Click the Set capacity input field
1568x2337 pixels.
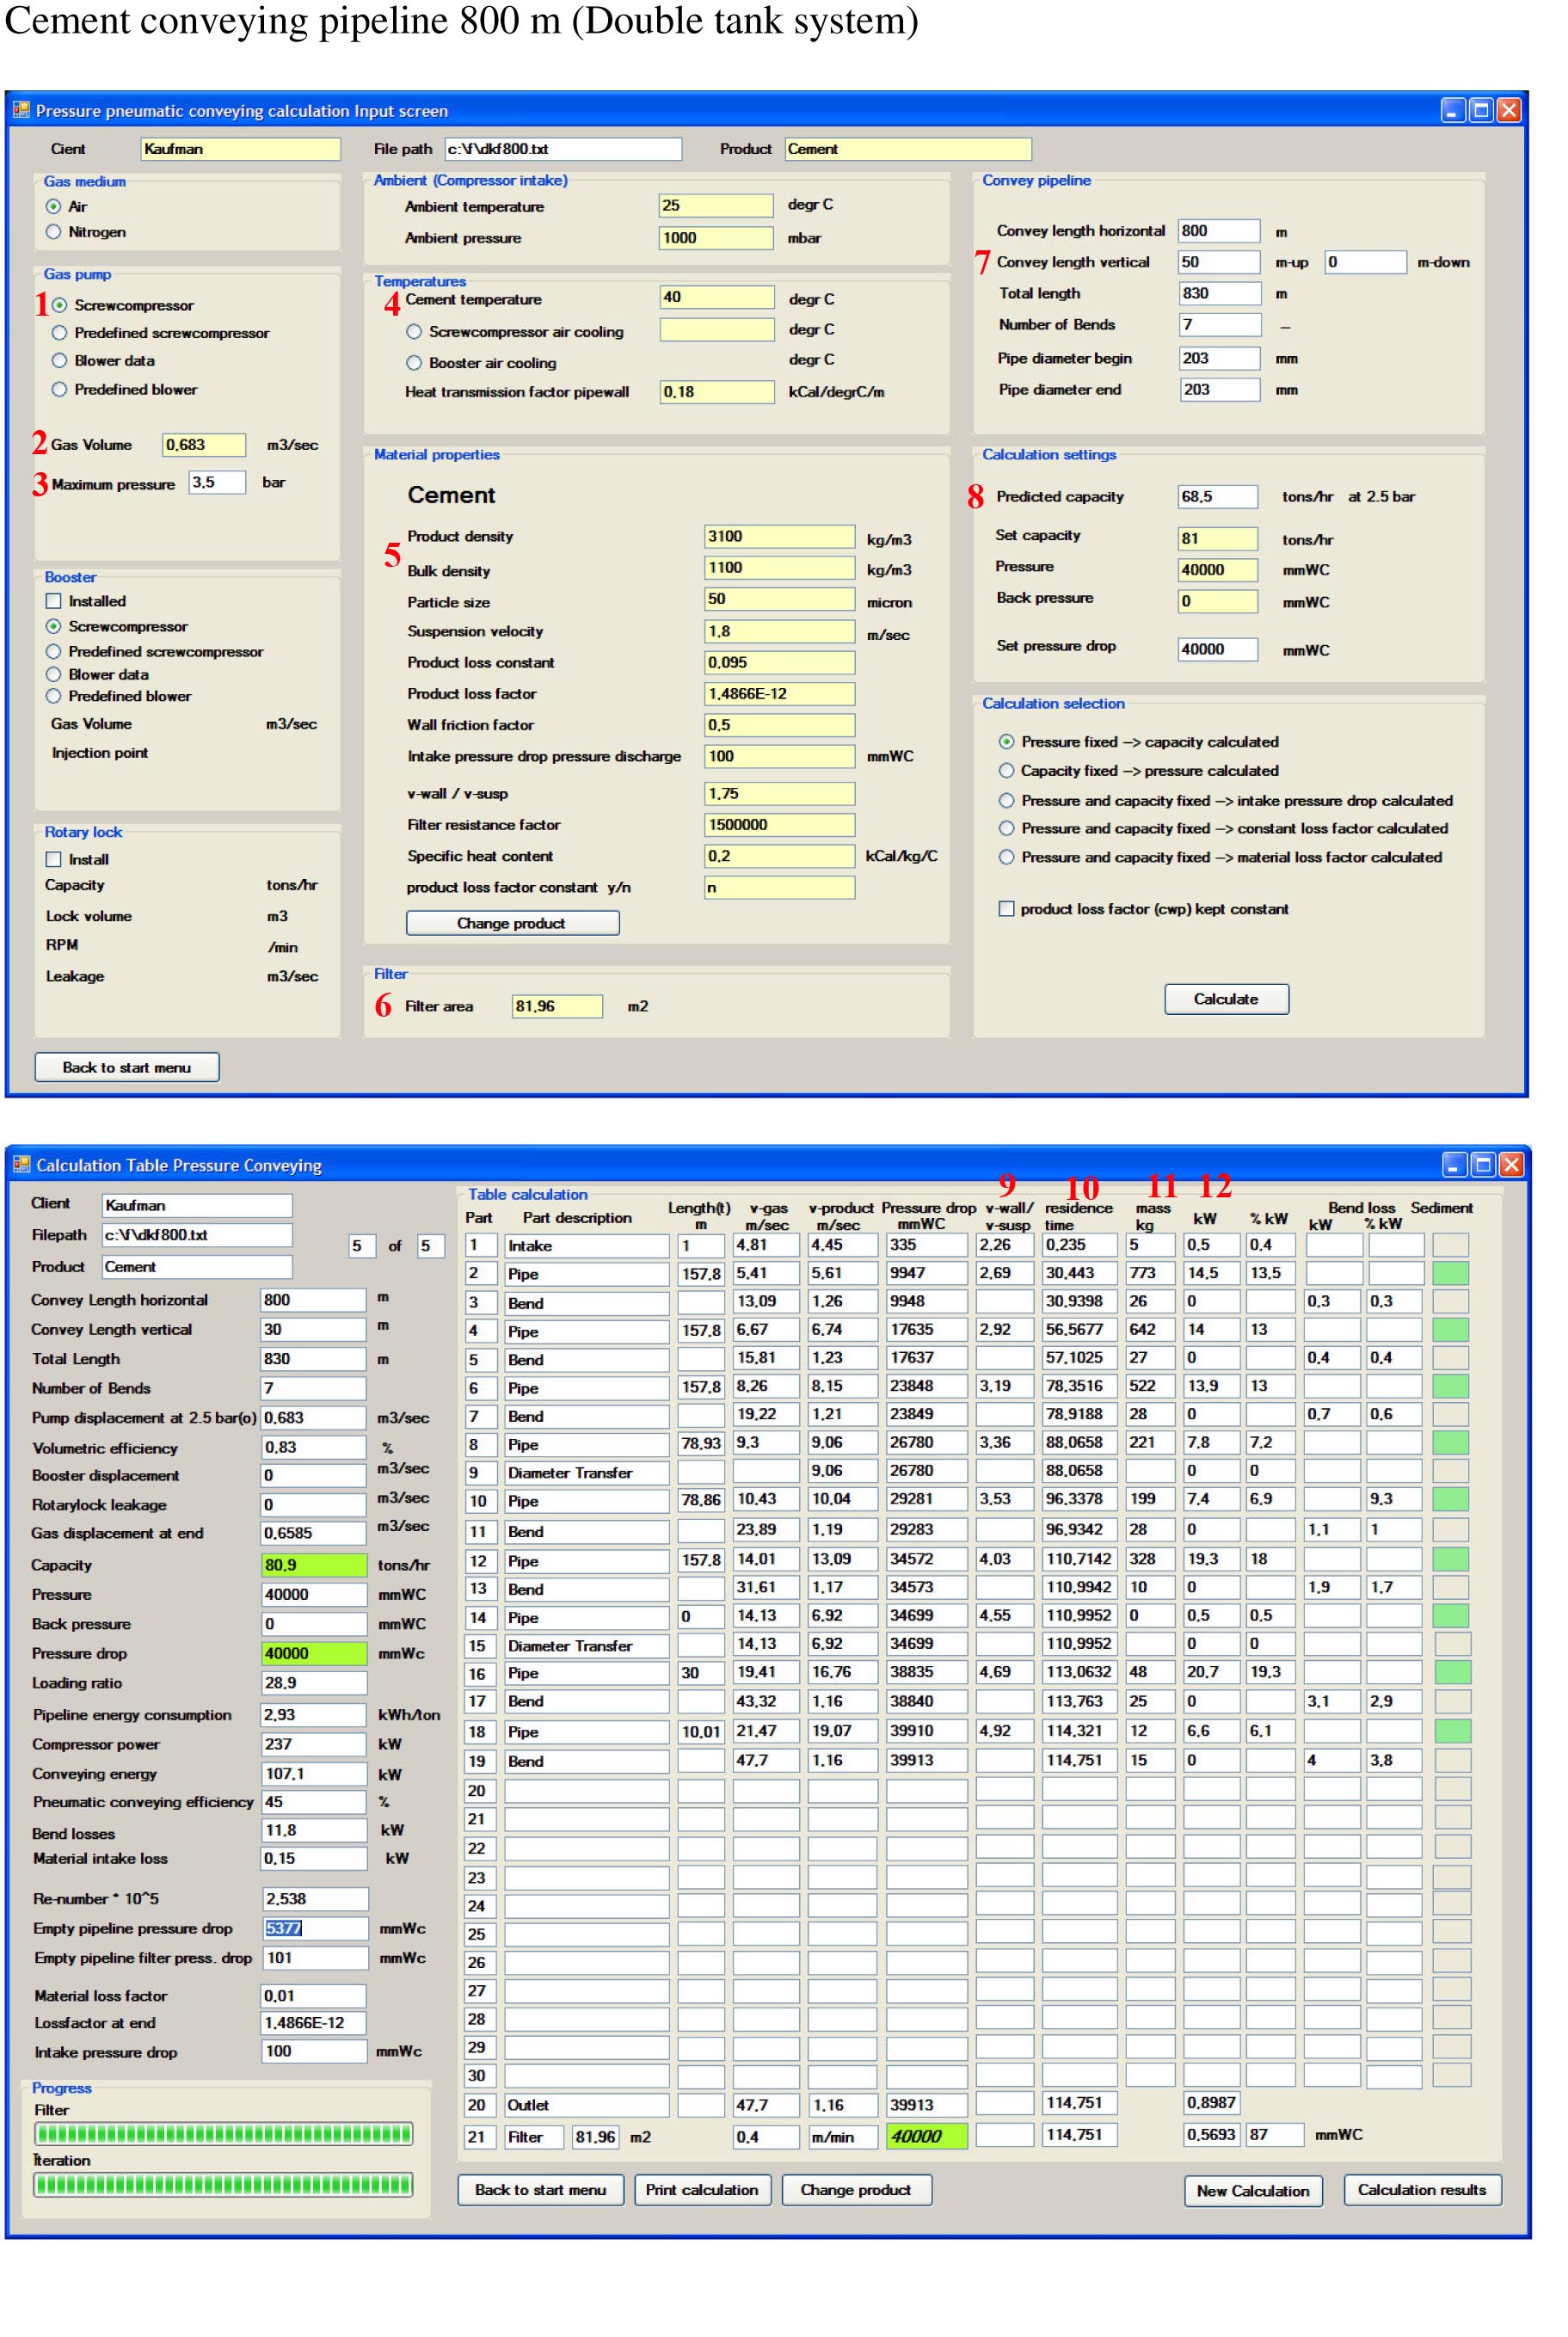point(1217,538)
